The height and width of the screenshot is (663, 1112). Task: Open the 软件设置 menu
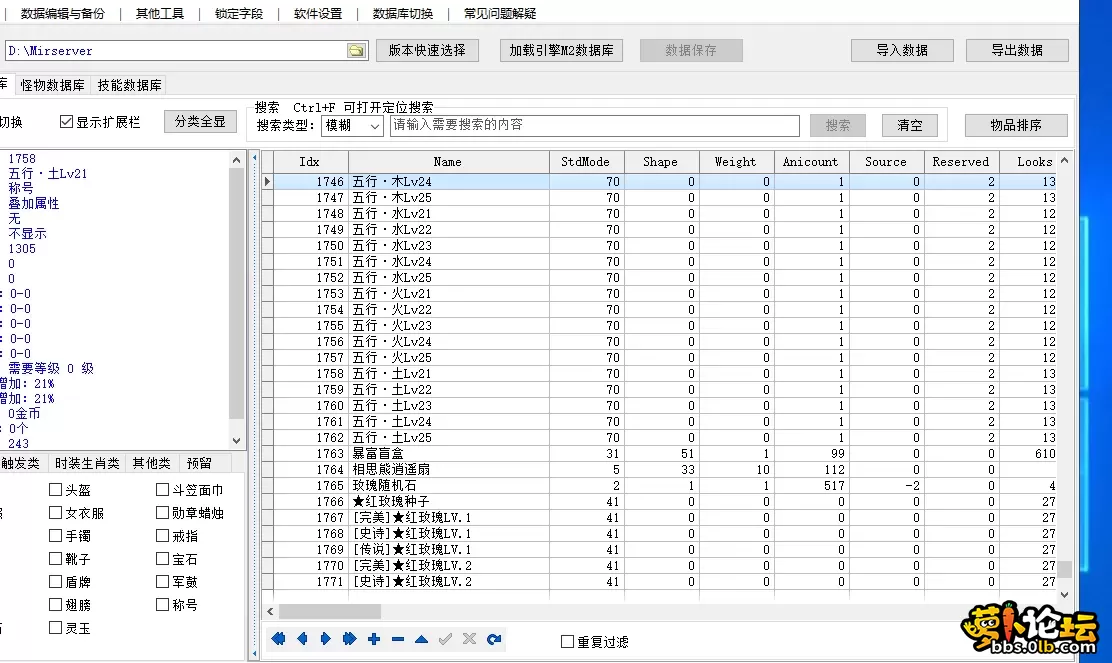coord(318,13)
